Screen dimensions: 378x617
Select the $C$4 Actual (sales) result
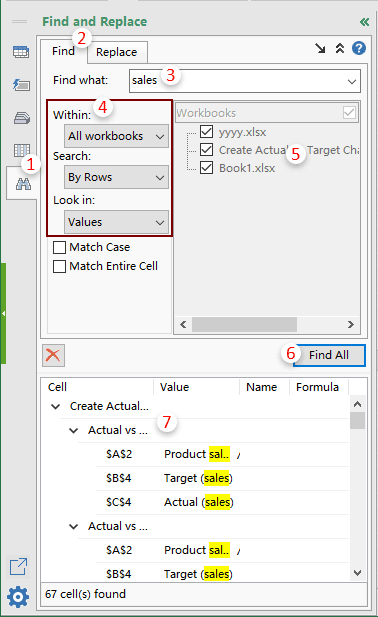pos(222,502)
